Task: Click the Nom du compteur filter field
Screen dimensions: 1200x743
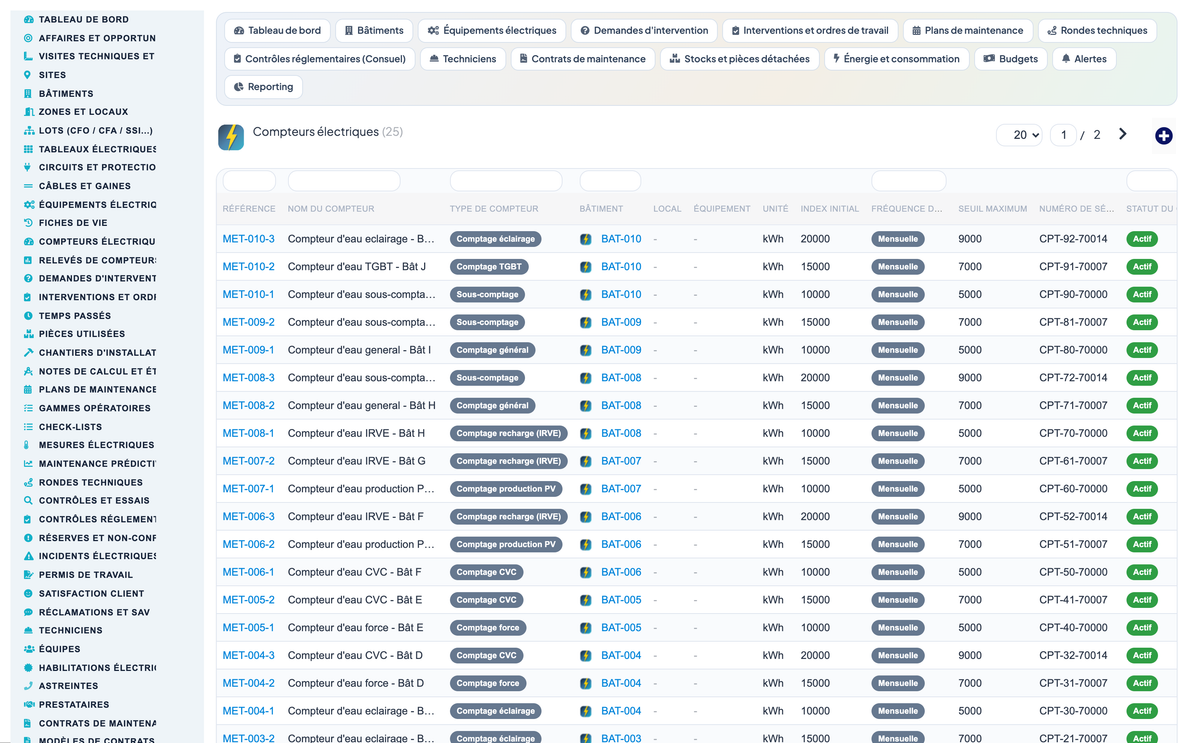Action: click(344, 181)
